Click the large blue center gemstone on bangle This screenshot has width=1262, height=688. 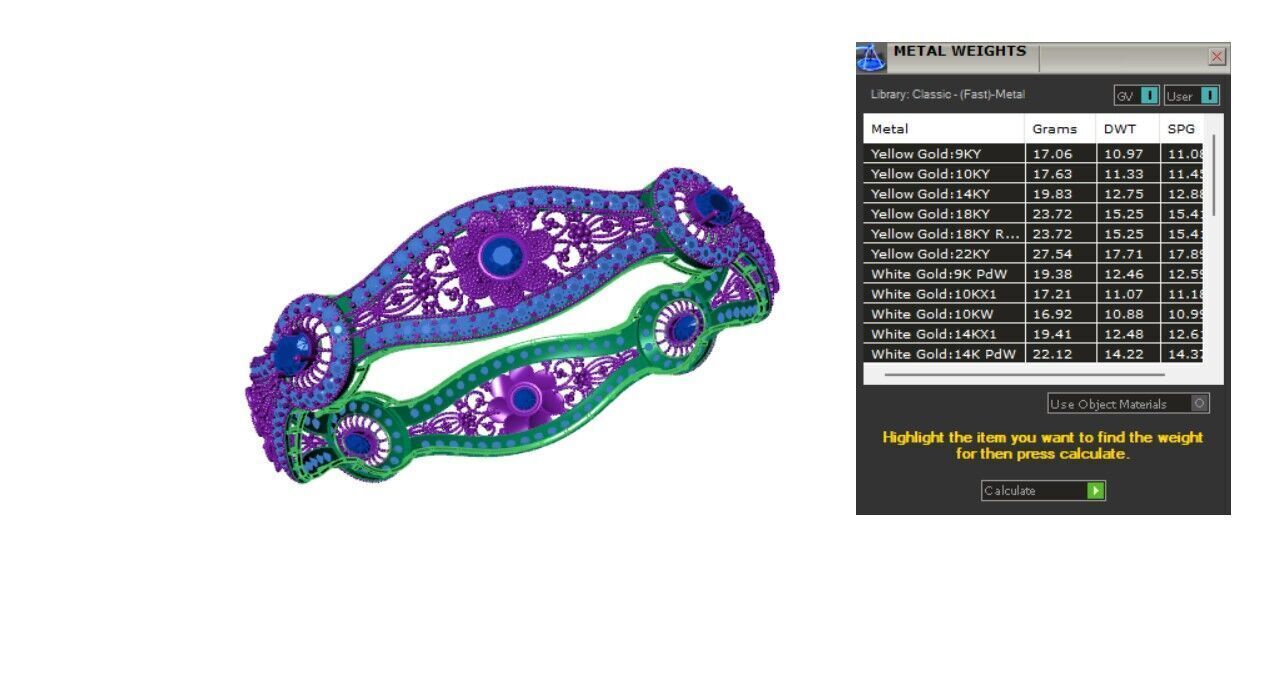[x=500, y=256]
